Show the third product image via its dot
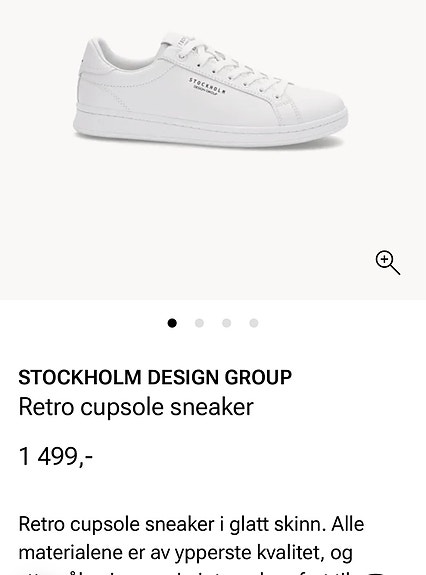 click(227, 323)
